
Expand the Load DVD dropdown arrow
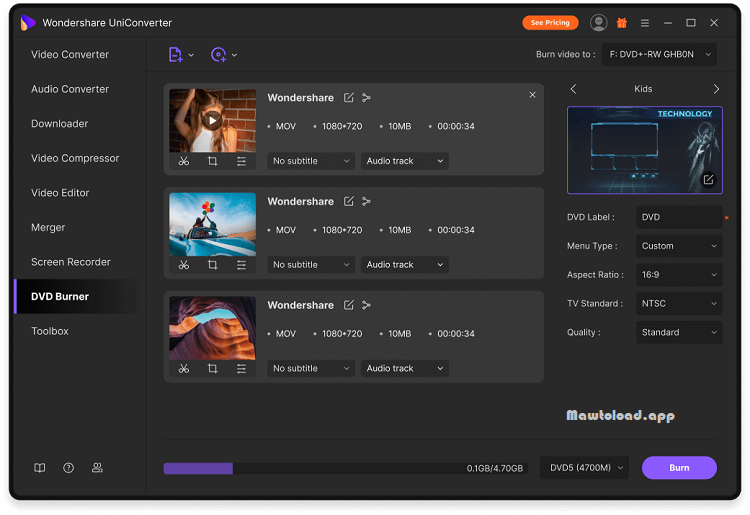(x=234, y=55)
